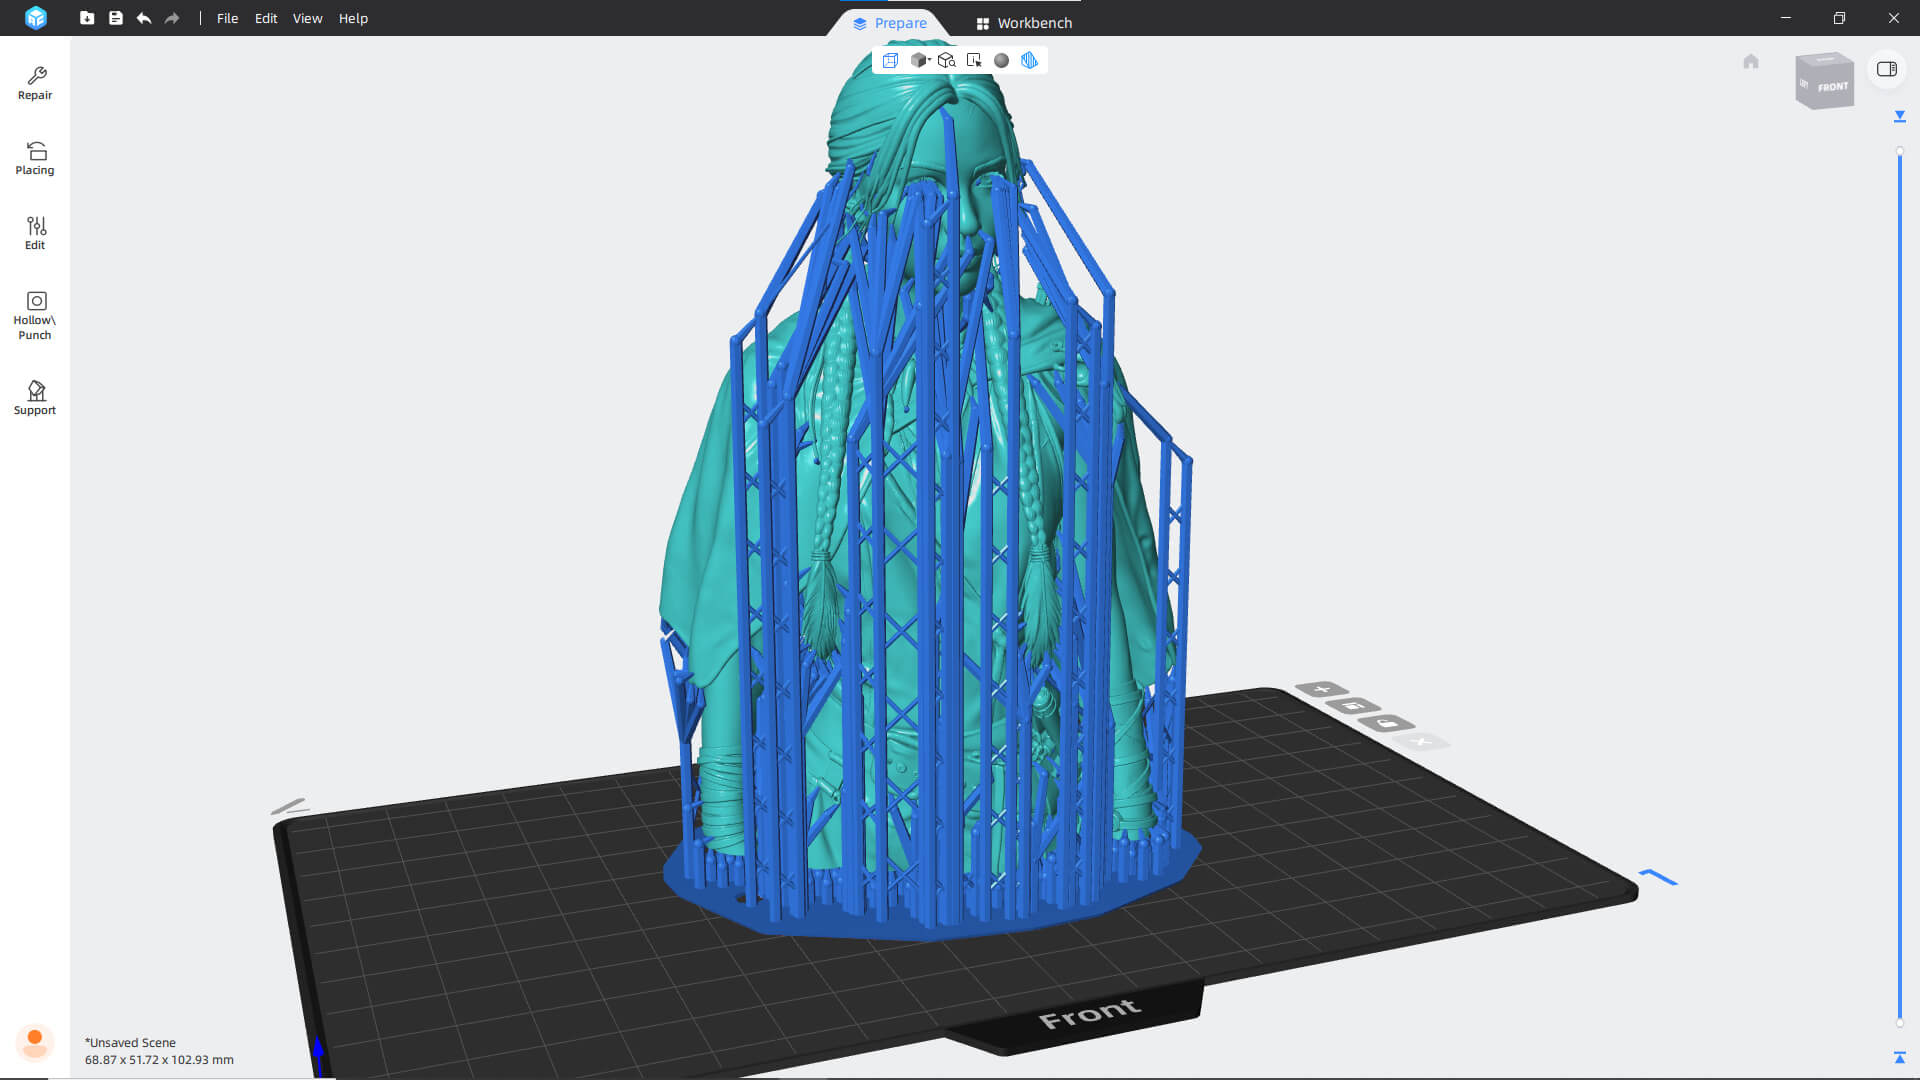The width and height of the screenshot is (1920, 1080).
Task: Open the View menu
Action: point(307,18)
